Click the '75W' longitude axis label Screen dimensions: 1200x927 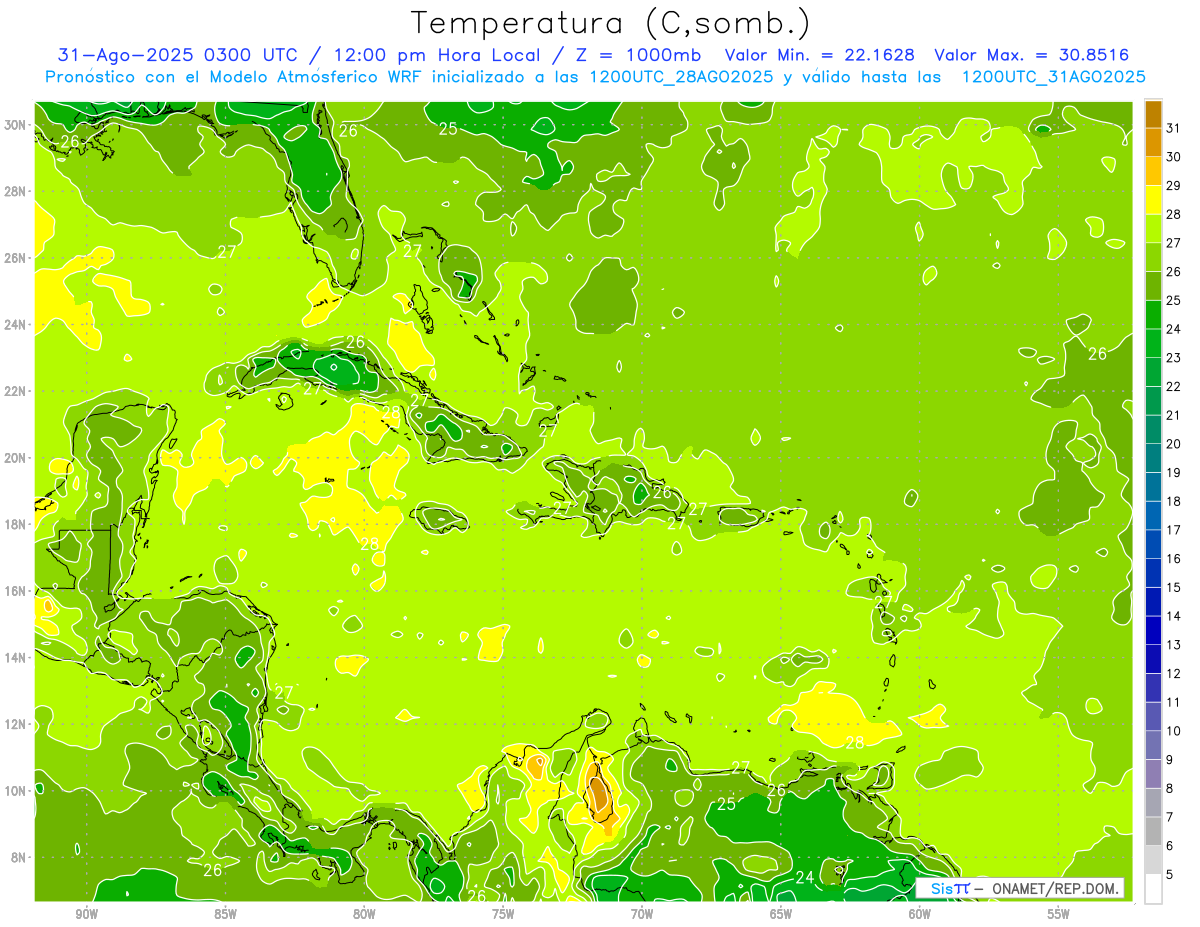[503, 915]
